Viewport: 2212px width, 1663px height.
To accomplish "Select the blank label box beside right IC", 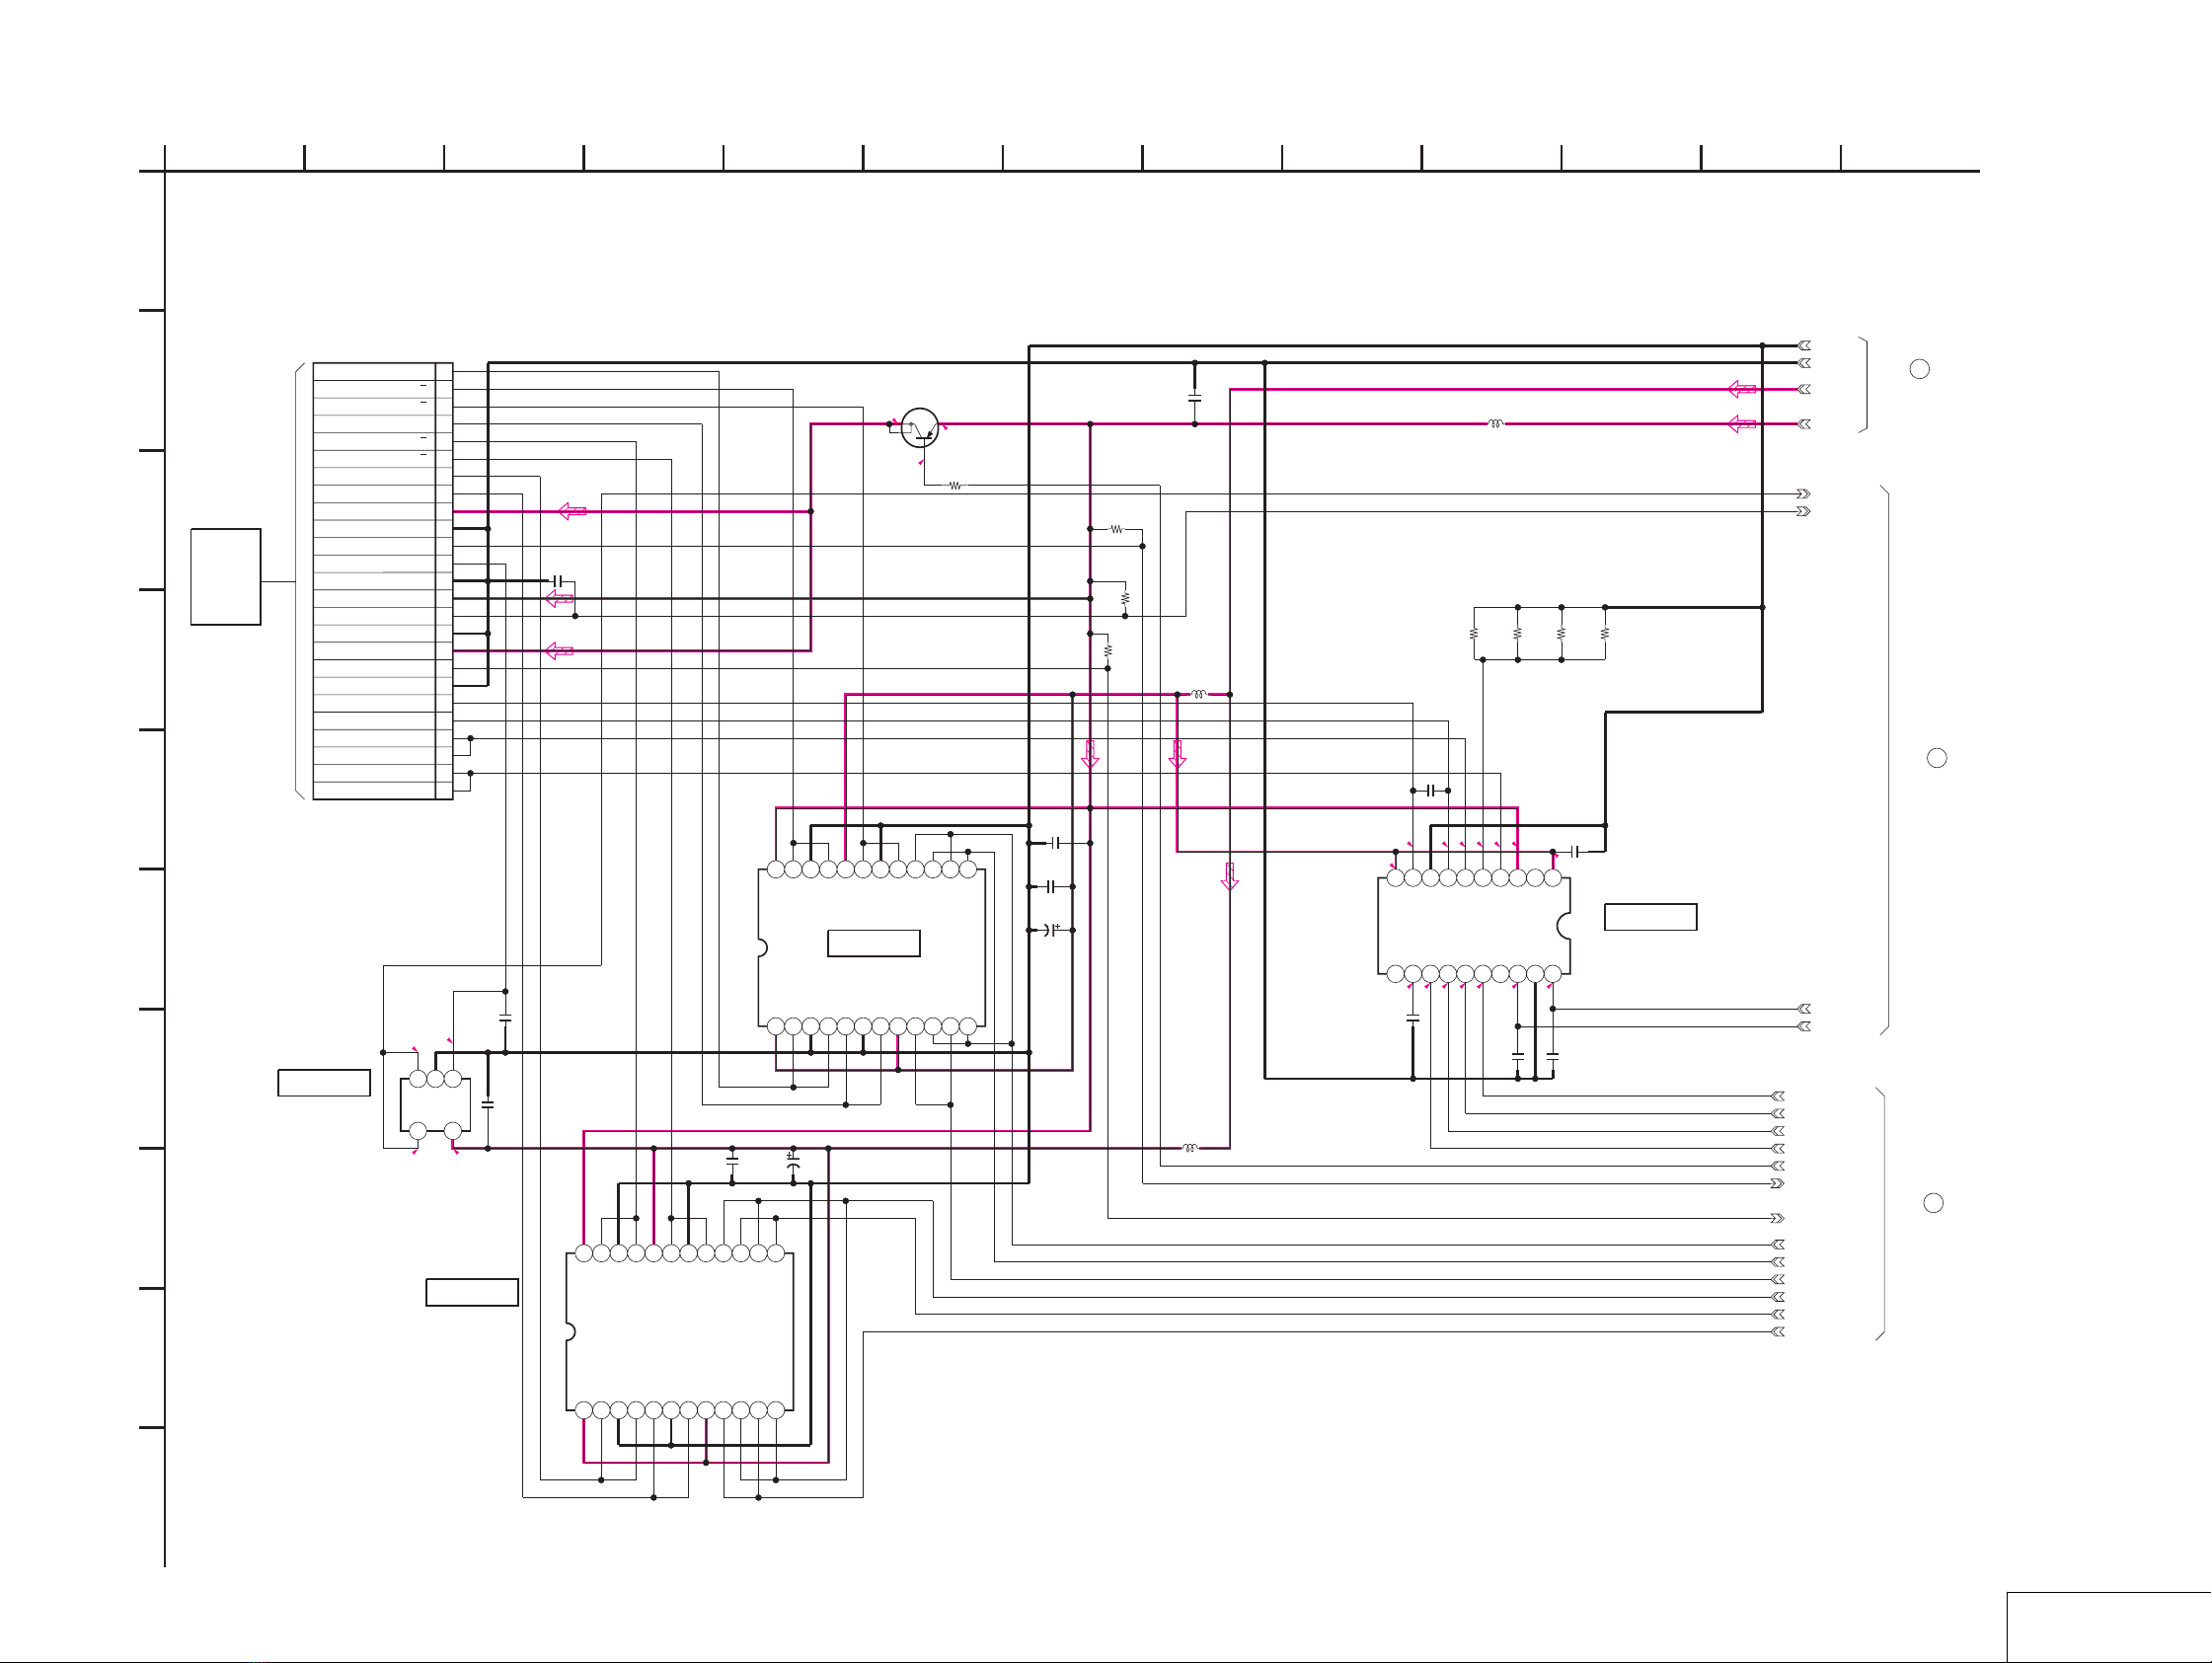I will pos(1651,917).
